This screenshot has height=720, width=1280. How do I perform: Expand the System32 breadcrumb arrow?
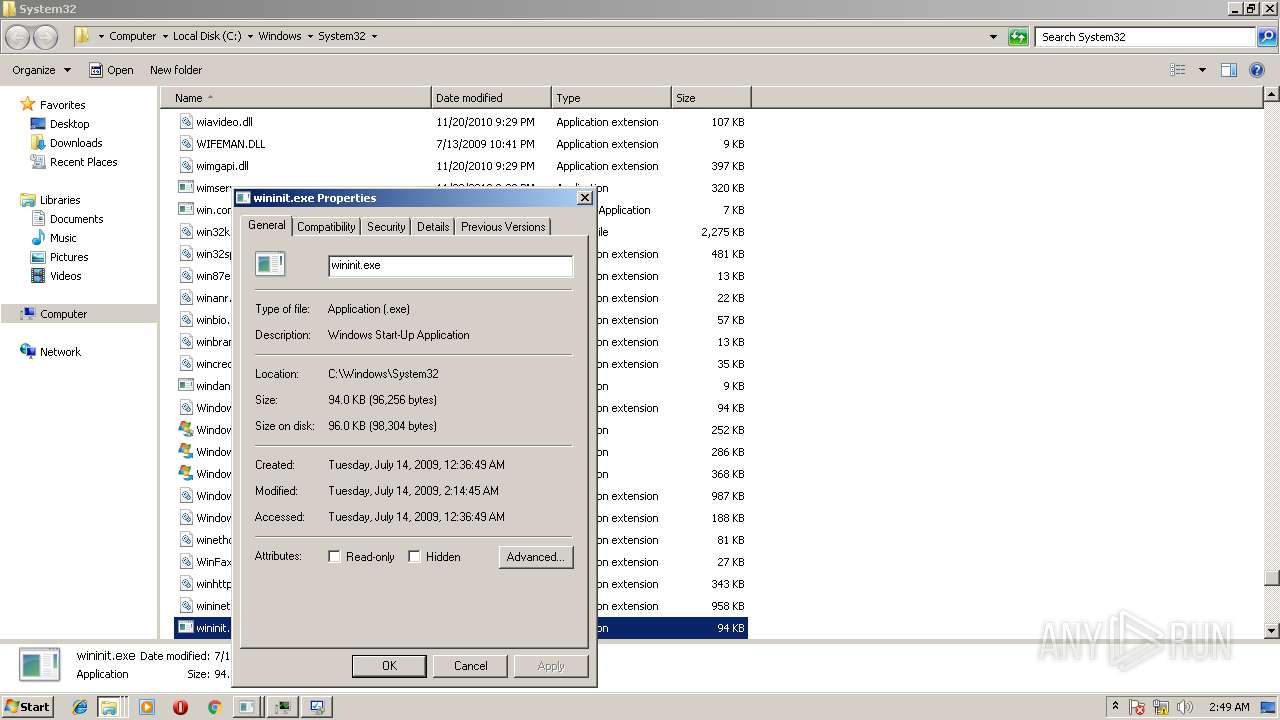374,36
